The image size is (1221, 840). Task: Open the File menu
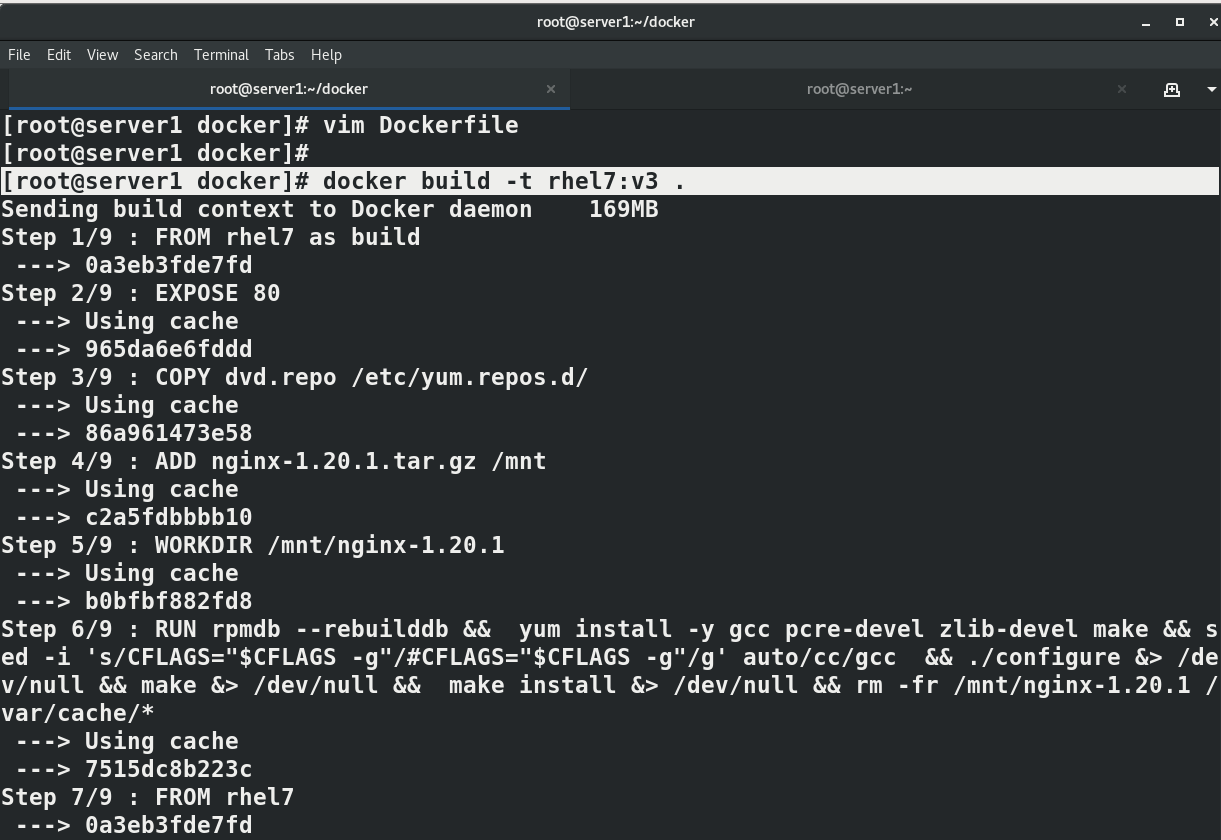pyautogui.click(x=19, y=55)
